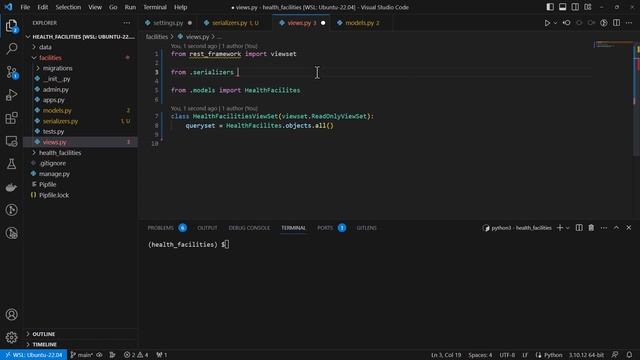Image resolution: width=640 pixels, height=360 pixels.
Task: Open Explorer more actions ellipsis
Action: 127,23
